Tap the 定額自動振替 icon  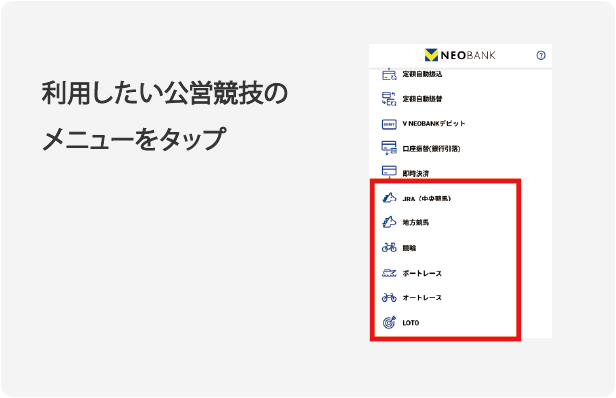point(389,99)
